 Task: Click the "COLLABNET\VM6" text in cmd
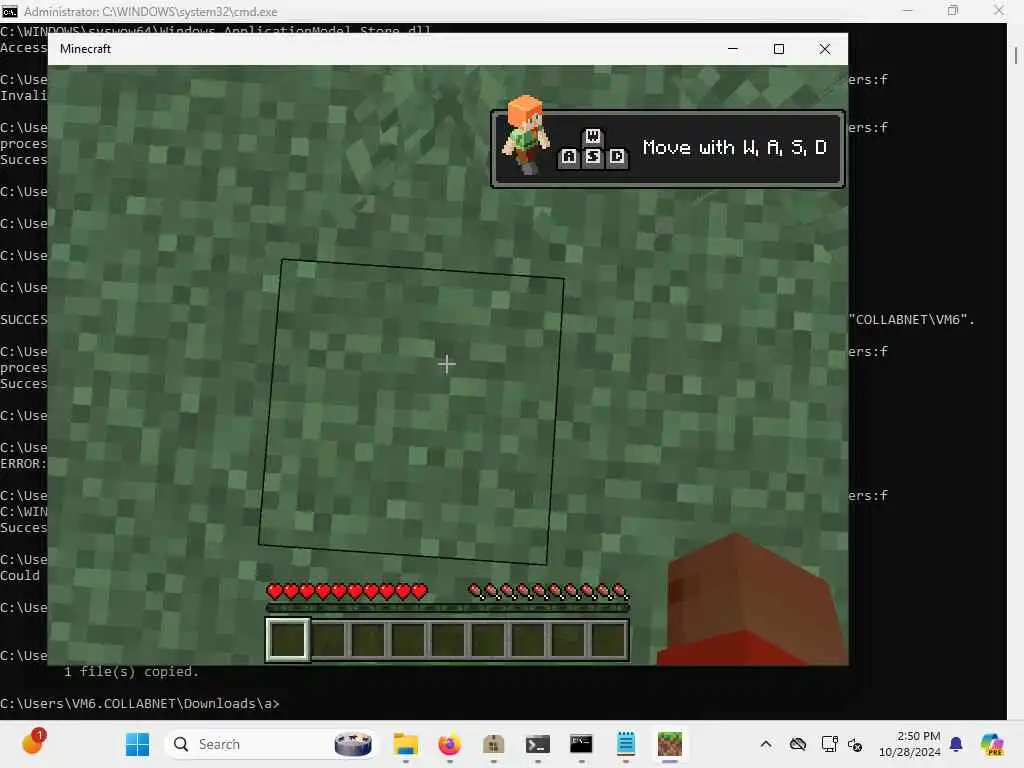[x=908, y=319]
